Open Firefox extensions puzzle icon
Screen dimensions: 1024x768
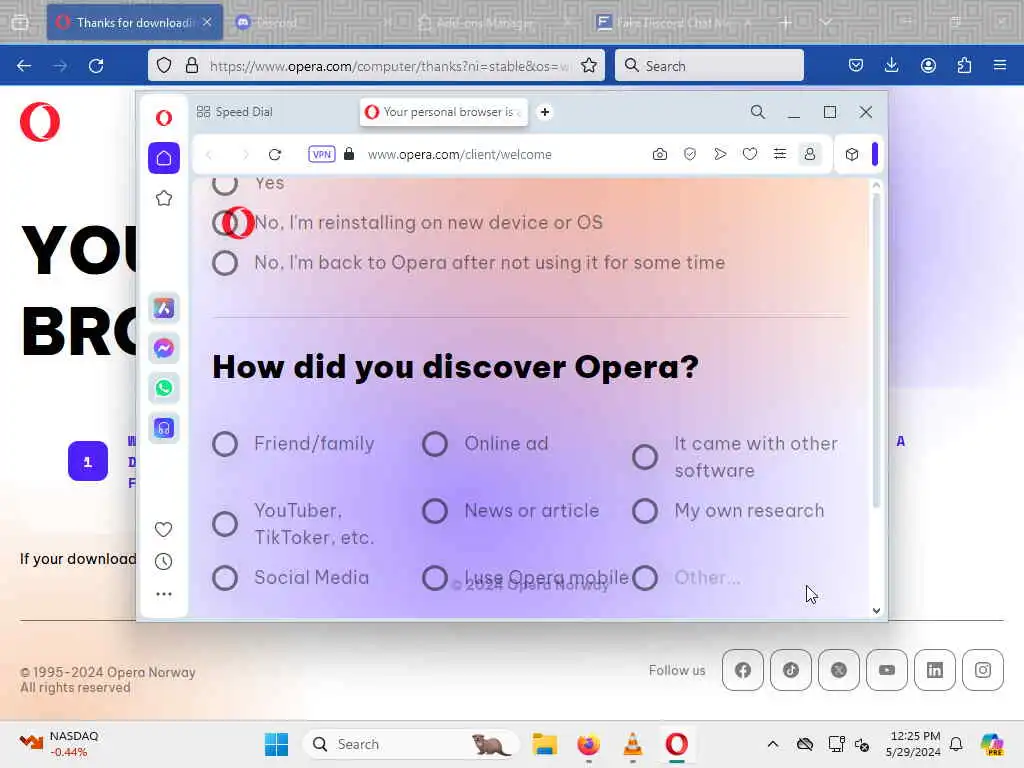964,66
